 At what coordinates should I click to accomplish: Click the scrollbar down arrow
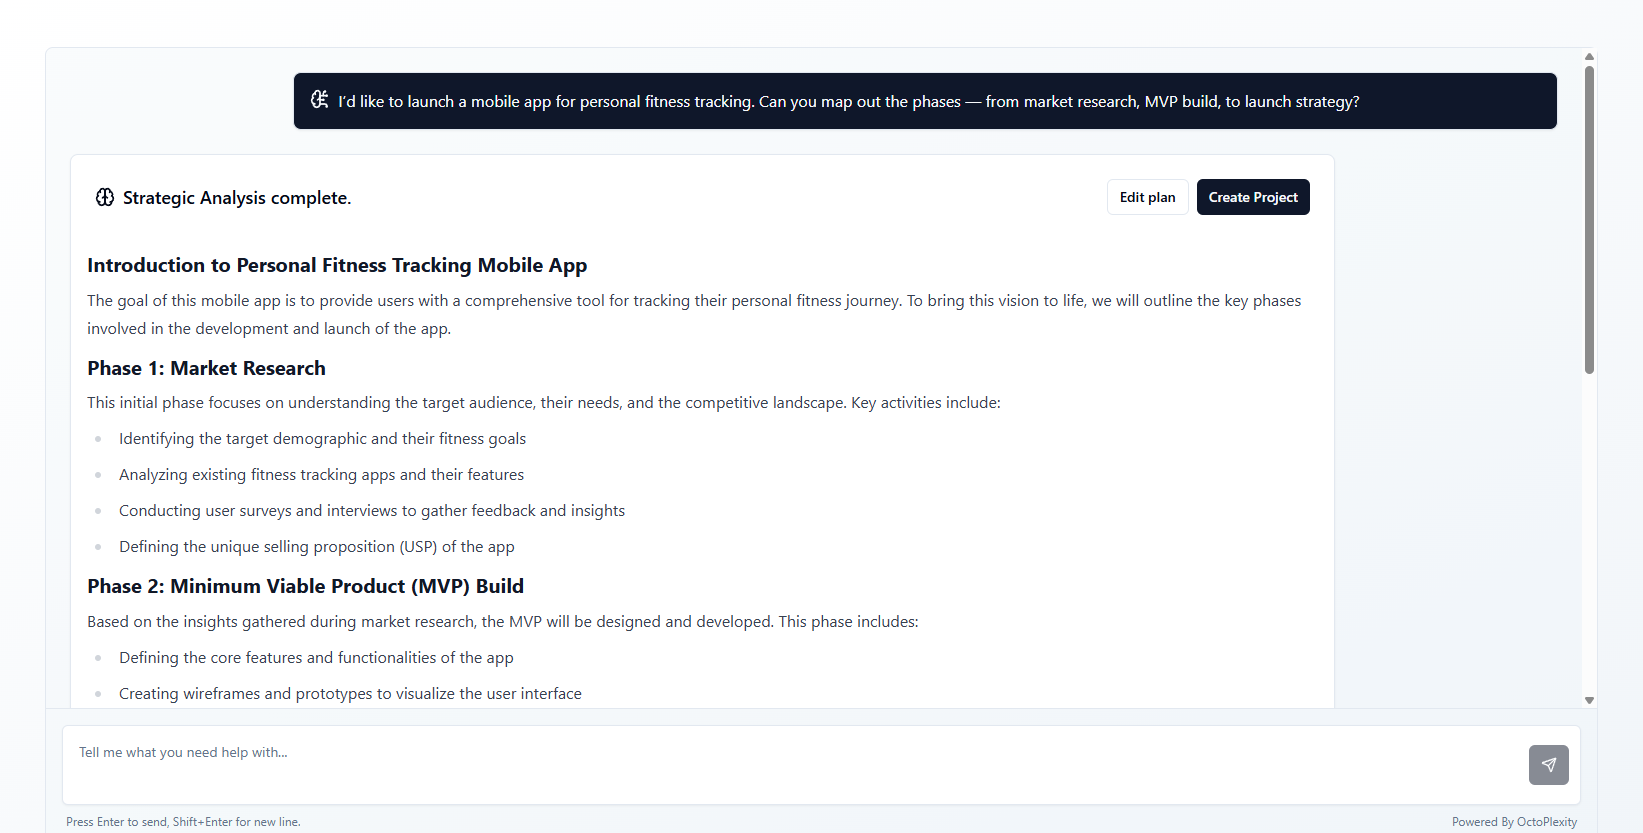click(x=1589, y=701)
